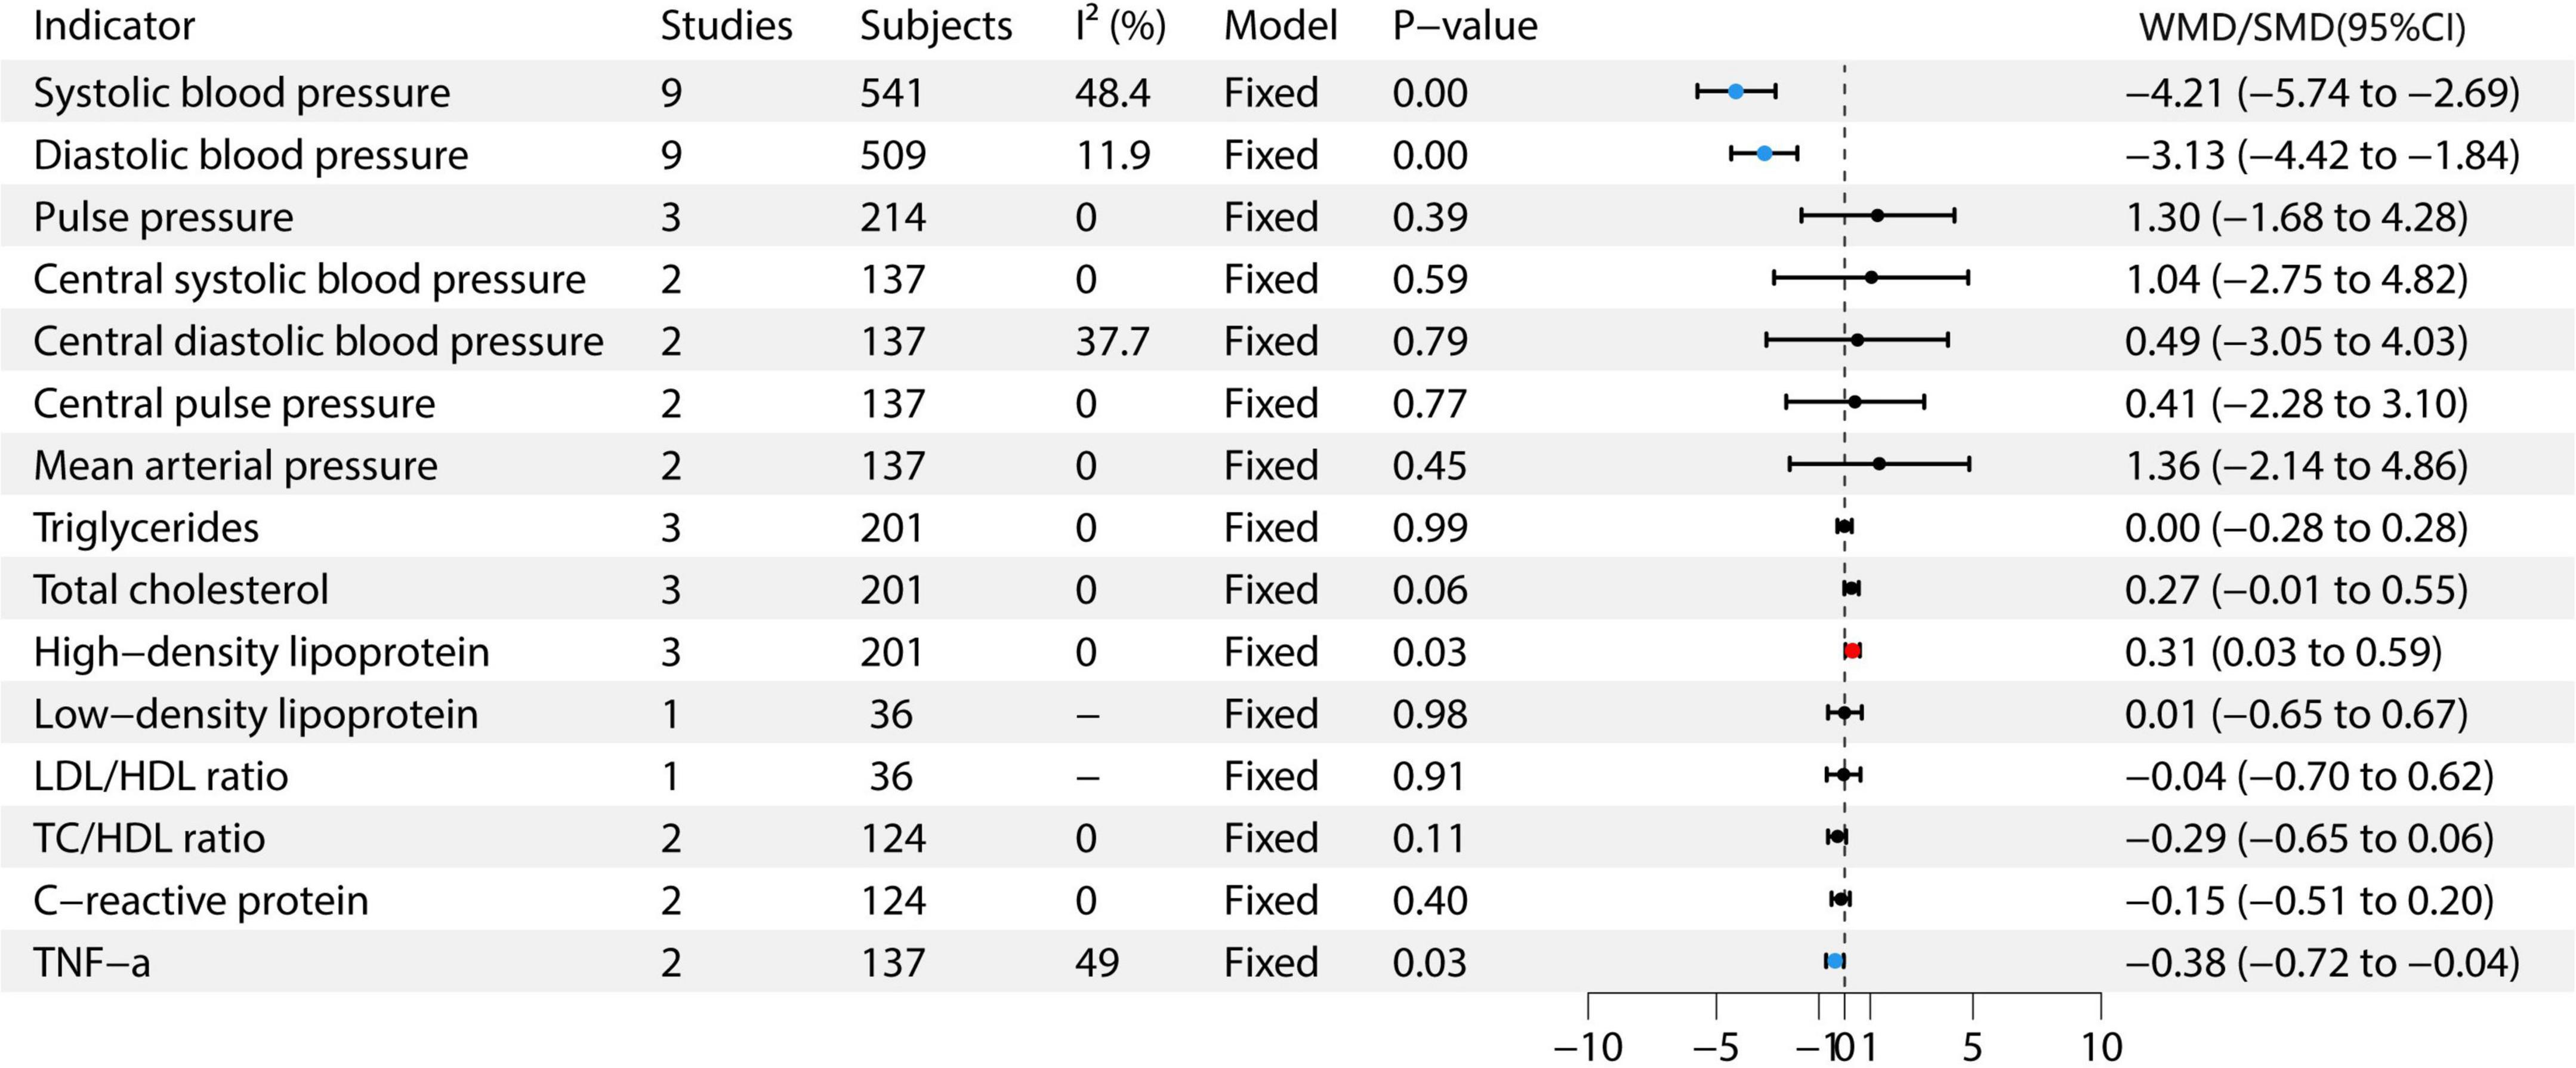Click the Central systolic blood pressure dot
The height and width of the screenshot is (1068, 2576).
coord(1871,278)
